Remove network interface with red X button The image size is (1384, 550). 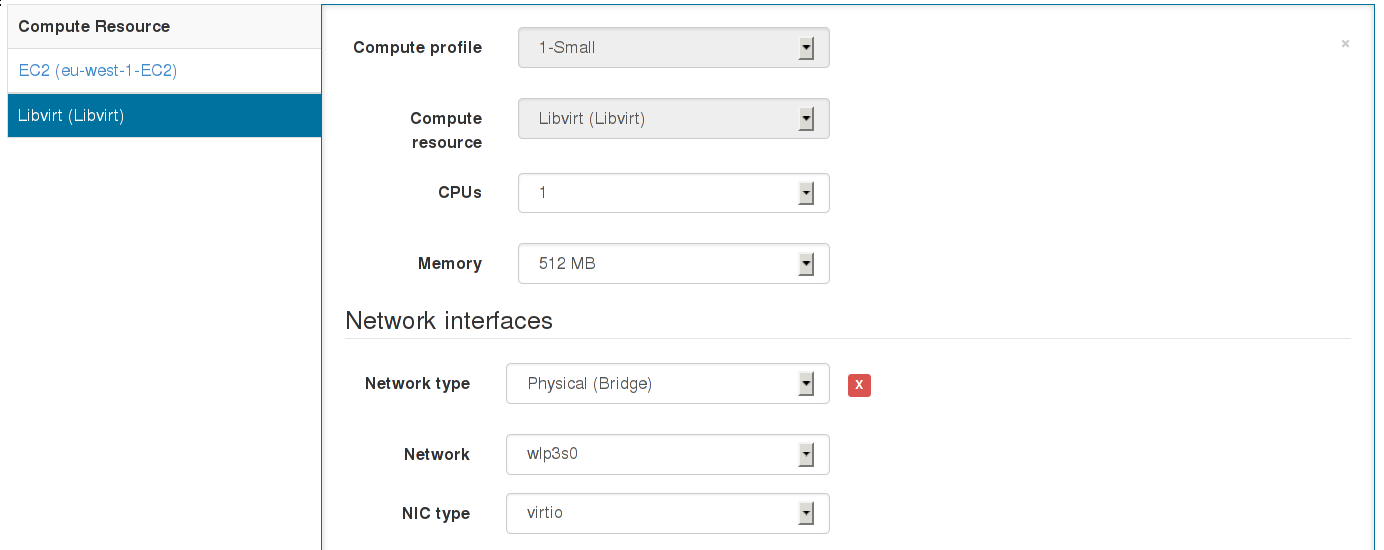click(x=859, y=385)
